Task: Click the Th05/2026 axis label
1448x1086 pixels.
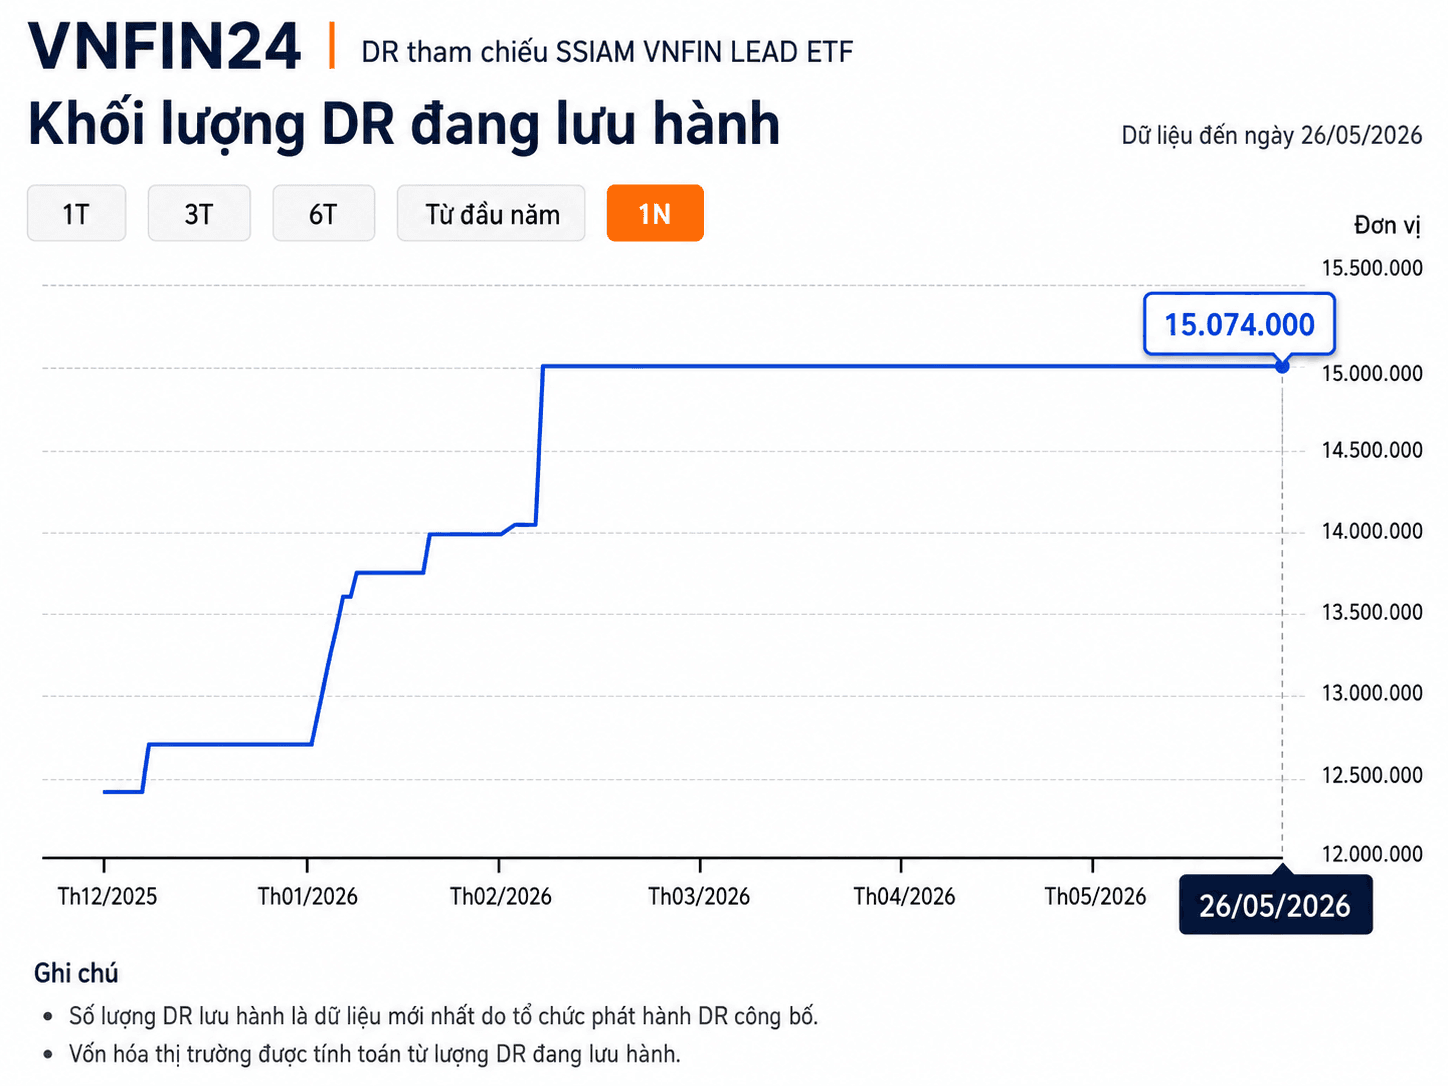Action: [1095, 896]
